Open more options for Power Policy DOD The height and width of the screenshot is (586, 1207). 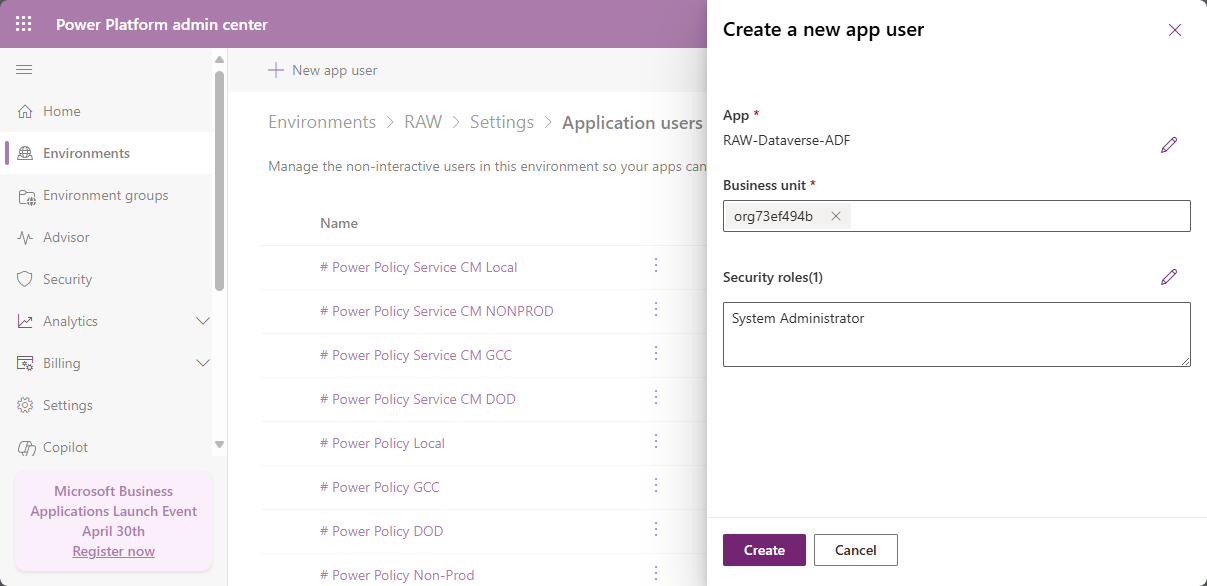(x=656, y=529)
